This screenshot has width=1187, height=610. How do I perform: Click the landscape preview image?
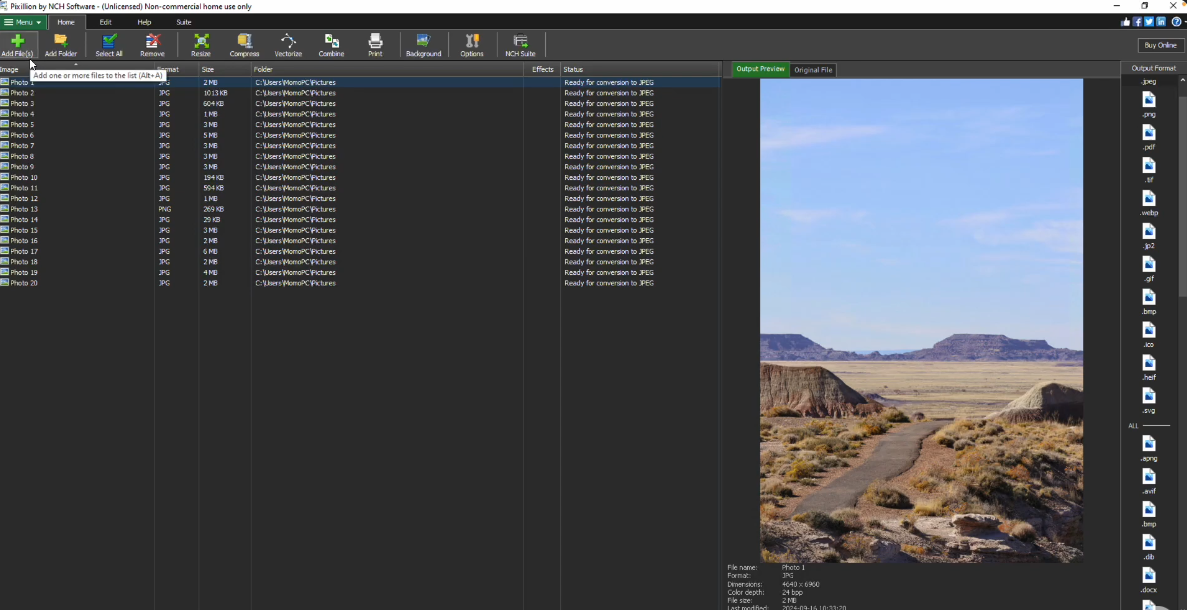pos(921,320)
